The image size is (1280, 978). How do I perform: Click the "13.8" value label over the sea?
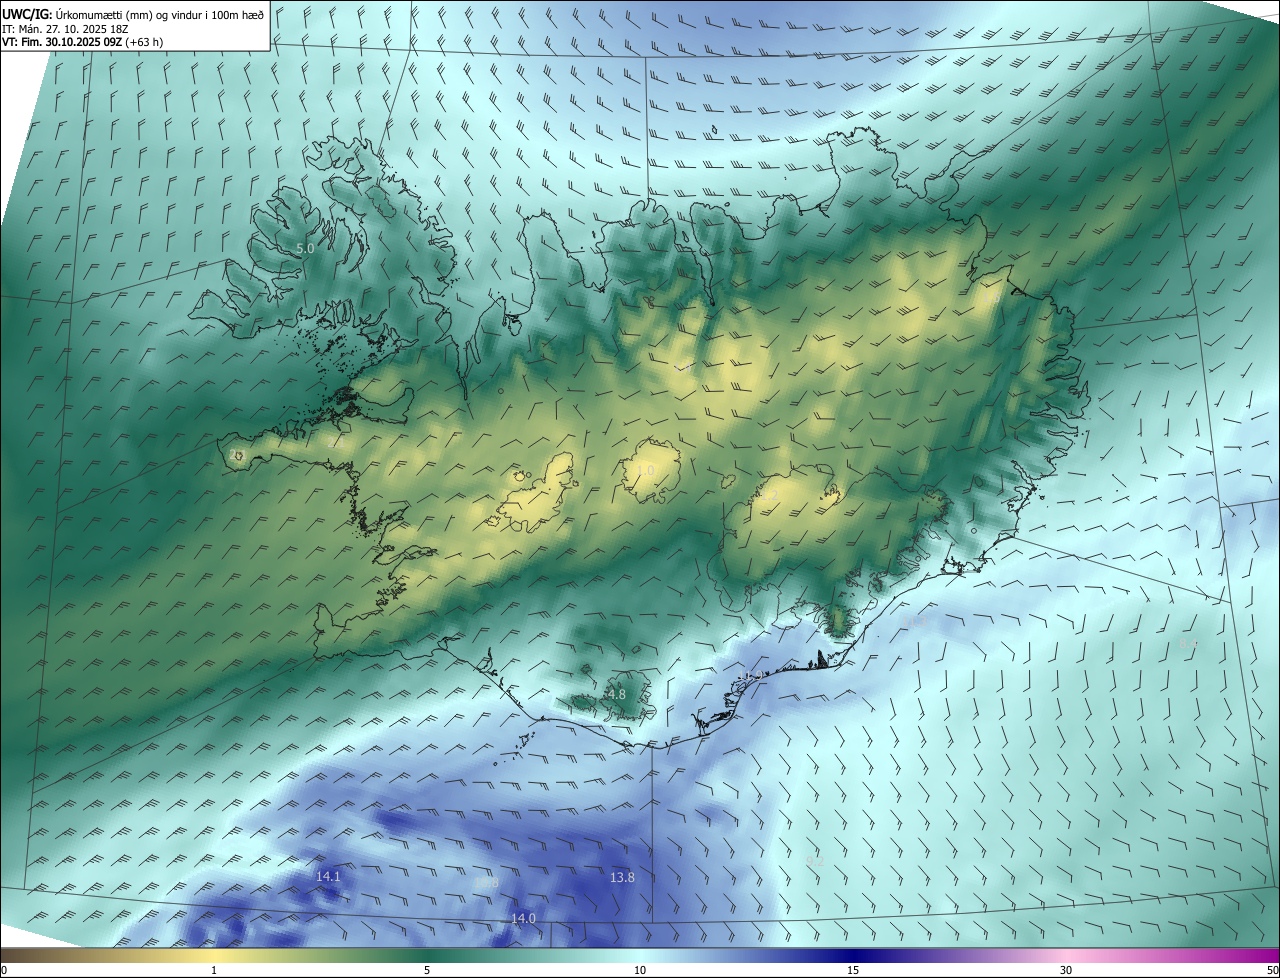coord(622,877)
